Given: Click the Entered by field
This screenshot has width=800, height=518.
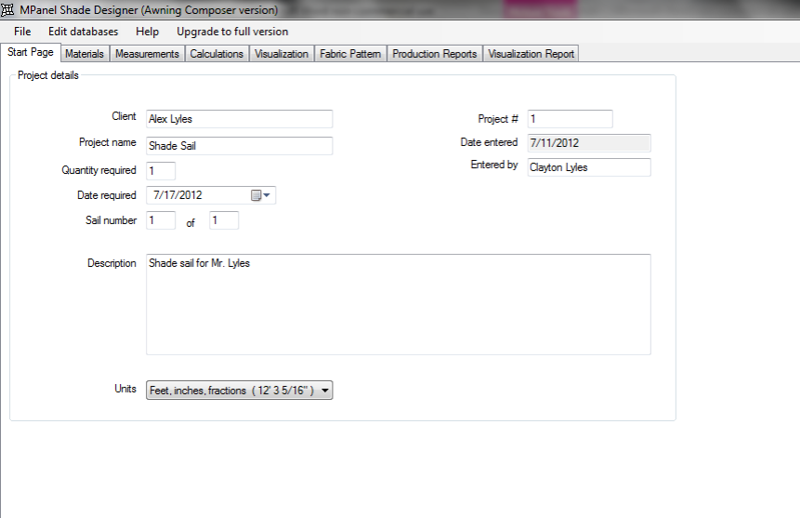Looking at the screenshot, I should [588, 168].
